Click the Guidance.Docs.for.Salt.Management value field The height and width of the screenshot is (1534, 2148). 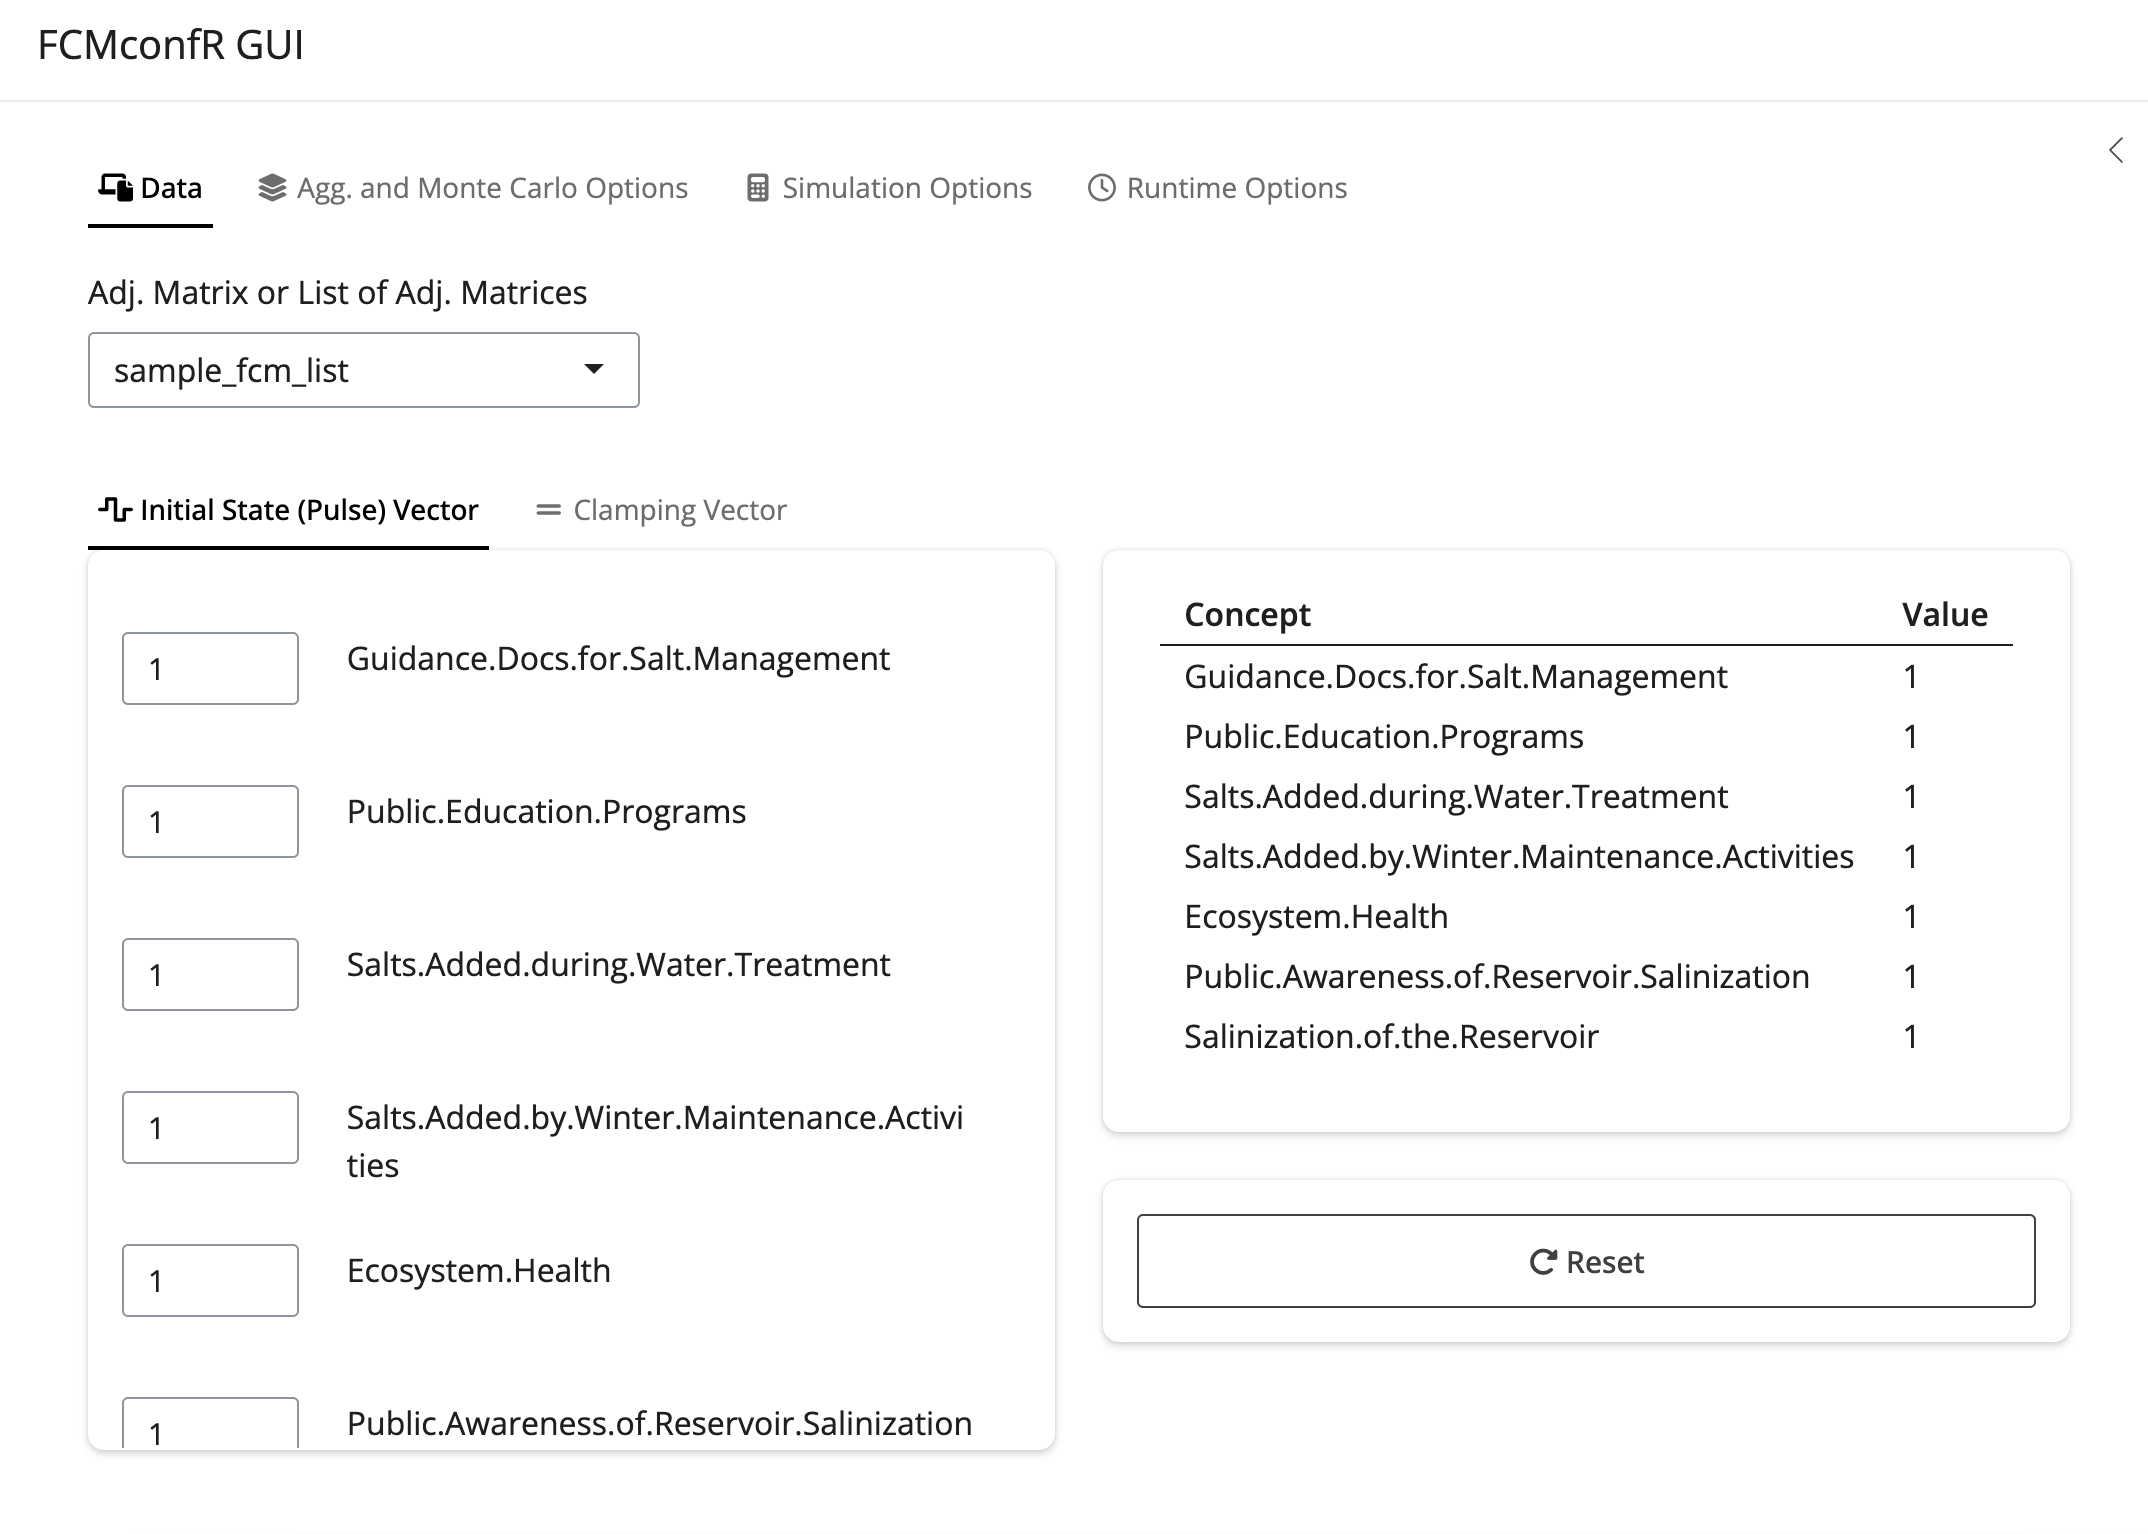tap(210, 668)
